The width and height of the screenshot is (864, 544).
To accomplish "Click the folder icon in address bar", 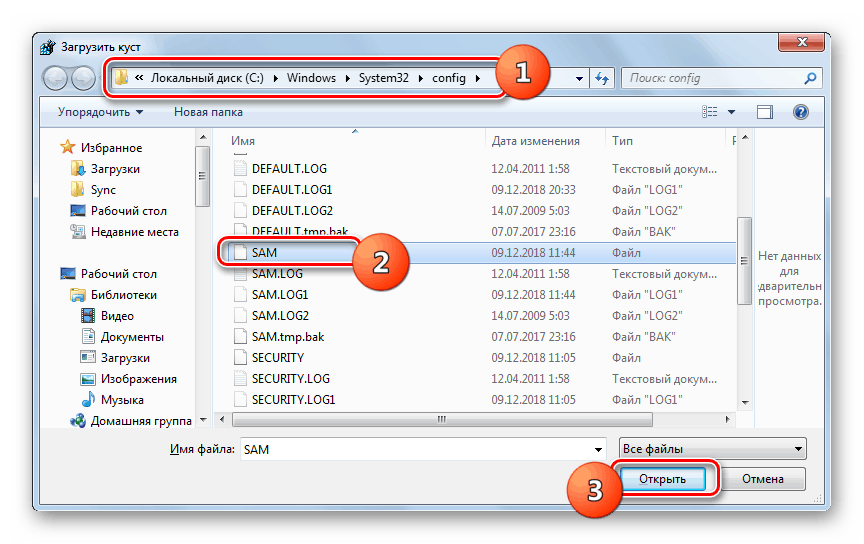I will (121, 78).
